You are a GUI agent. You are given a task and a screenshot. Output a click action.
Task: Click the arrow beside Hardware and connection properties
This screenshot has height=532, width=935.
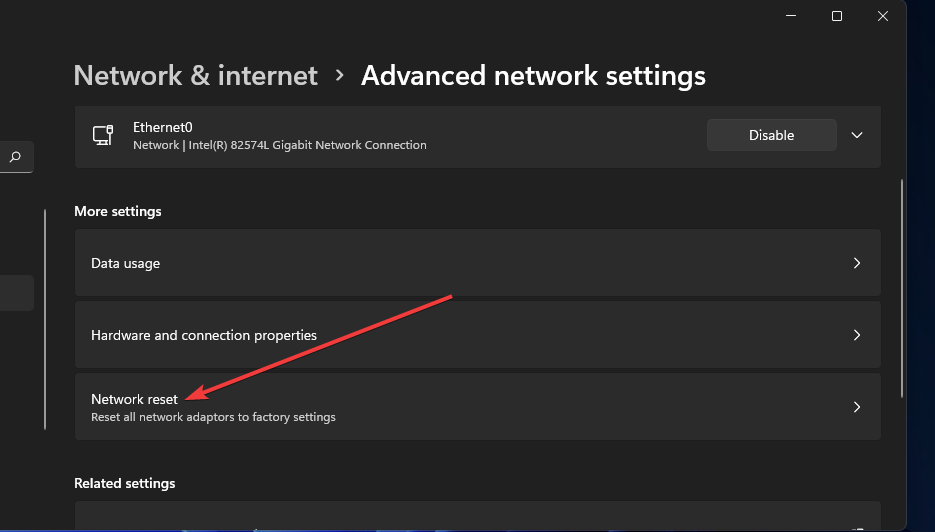coord(857,336)
